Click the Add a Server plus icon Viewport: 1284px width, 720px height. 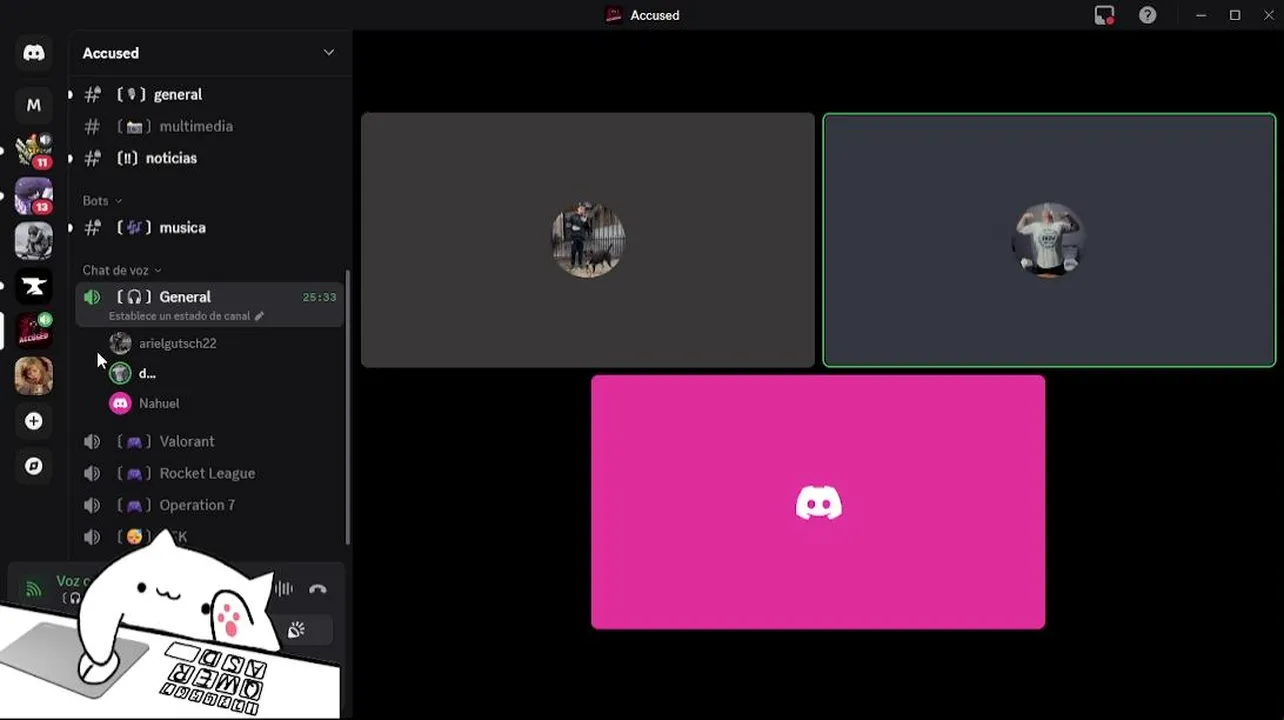tap(34, 421)
